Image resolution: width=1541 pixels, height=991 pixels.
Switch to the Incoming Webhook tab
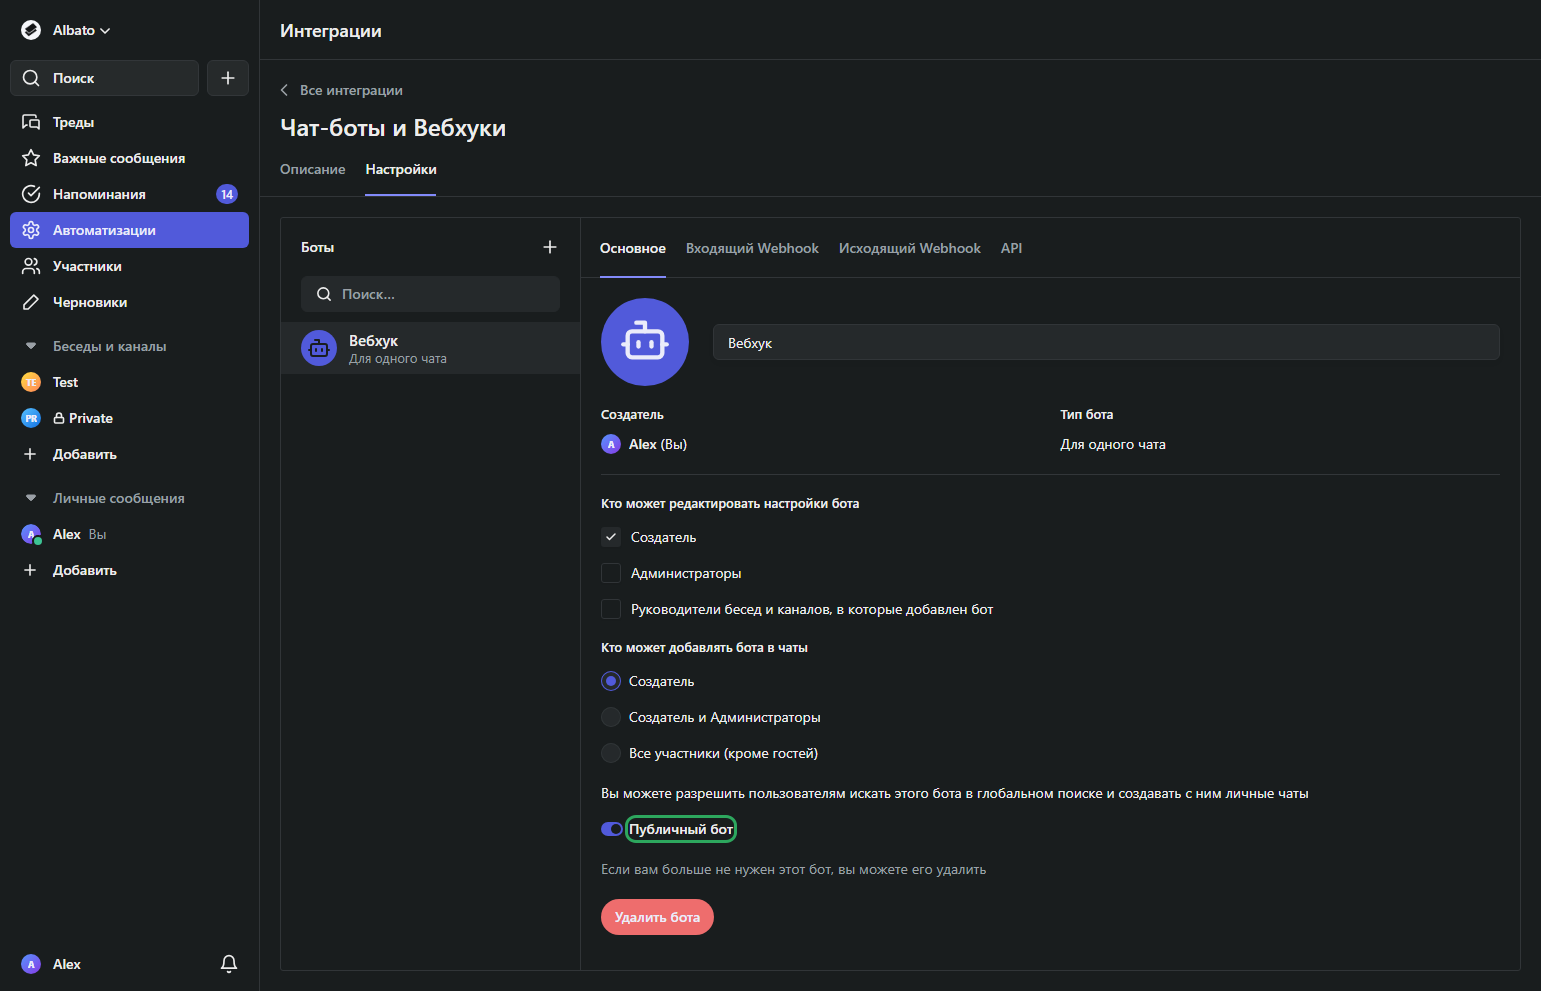point(752,248)
